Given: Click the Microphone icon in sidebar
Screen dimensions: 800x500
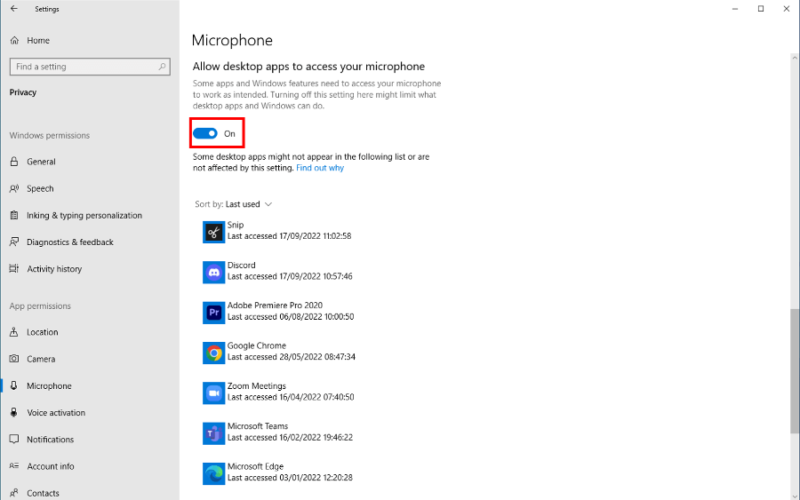Looking at the screenshot, I should coord(14,386).
